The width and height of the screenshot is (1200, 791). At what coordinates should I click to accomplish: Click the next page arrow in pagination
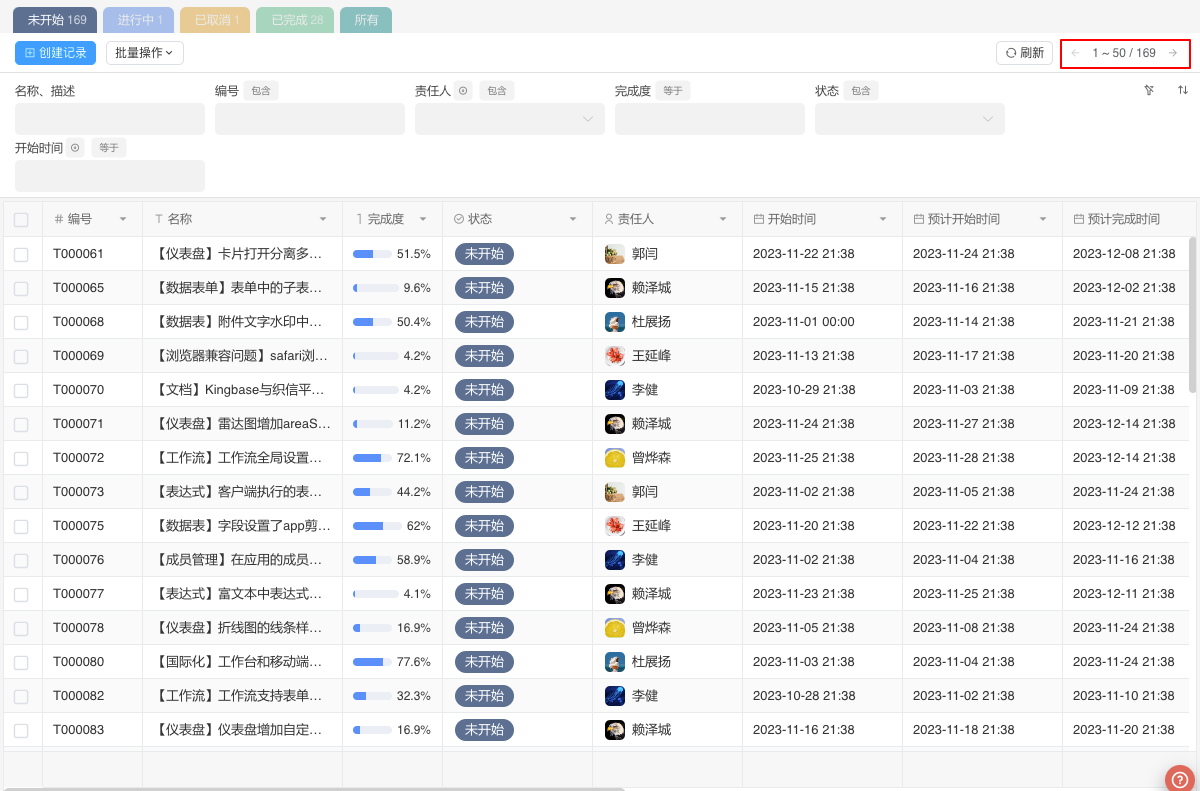pyautogui.click(x=1173, y=53)
